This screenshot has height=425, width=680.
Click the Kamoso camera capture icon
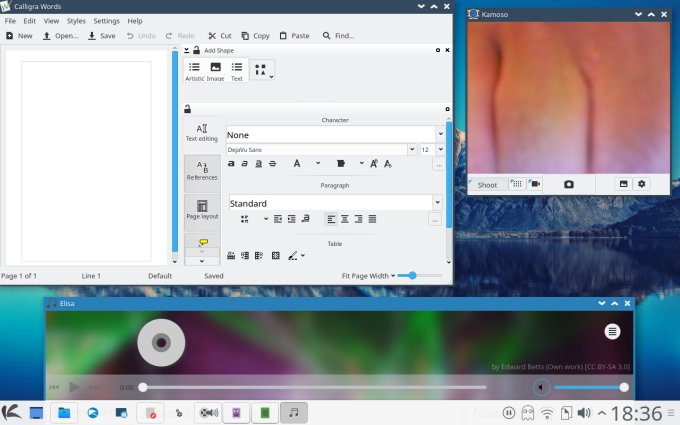pos(569,184)
